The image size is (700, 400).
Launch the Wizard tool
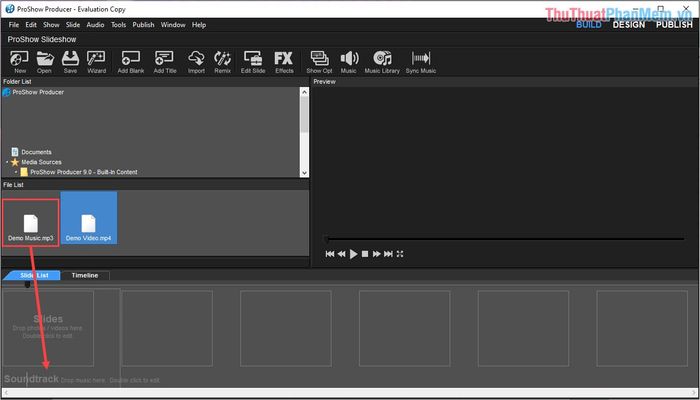coord(96,62)
